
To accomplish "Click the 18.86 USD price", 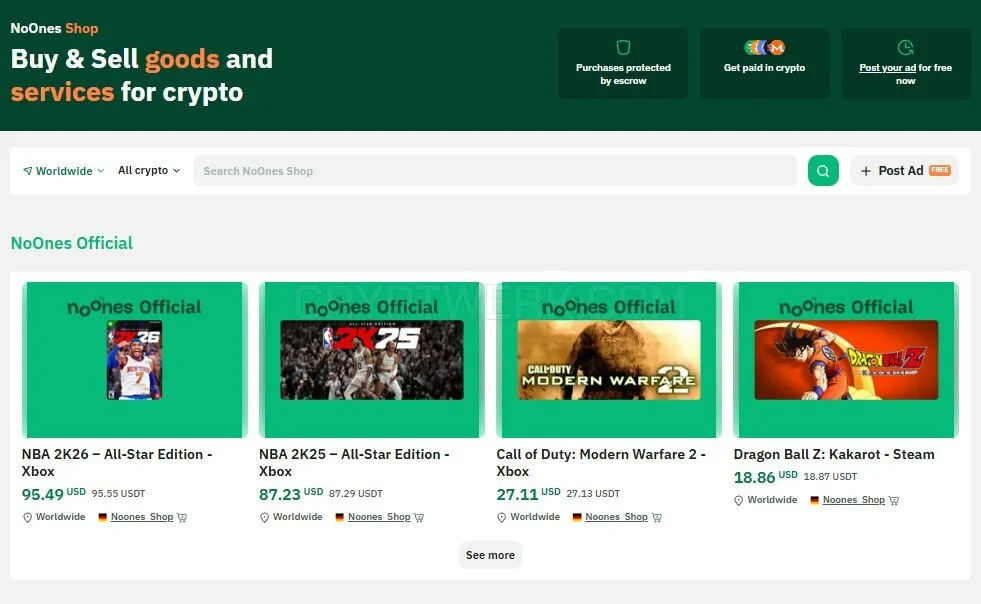I will coord(765,477).
